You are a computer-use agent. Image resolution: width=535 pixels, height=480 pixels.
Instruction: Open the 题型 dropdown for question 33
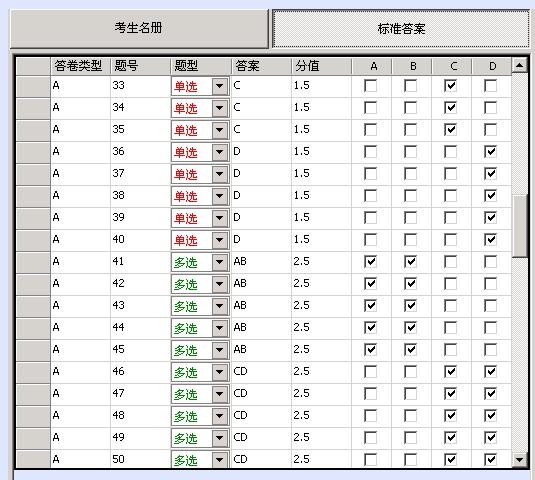pos(219,86)
